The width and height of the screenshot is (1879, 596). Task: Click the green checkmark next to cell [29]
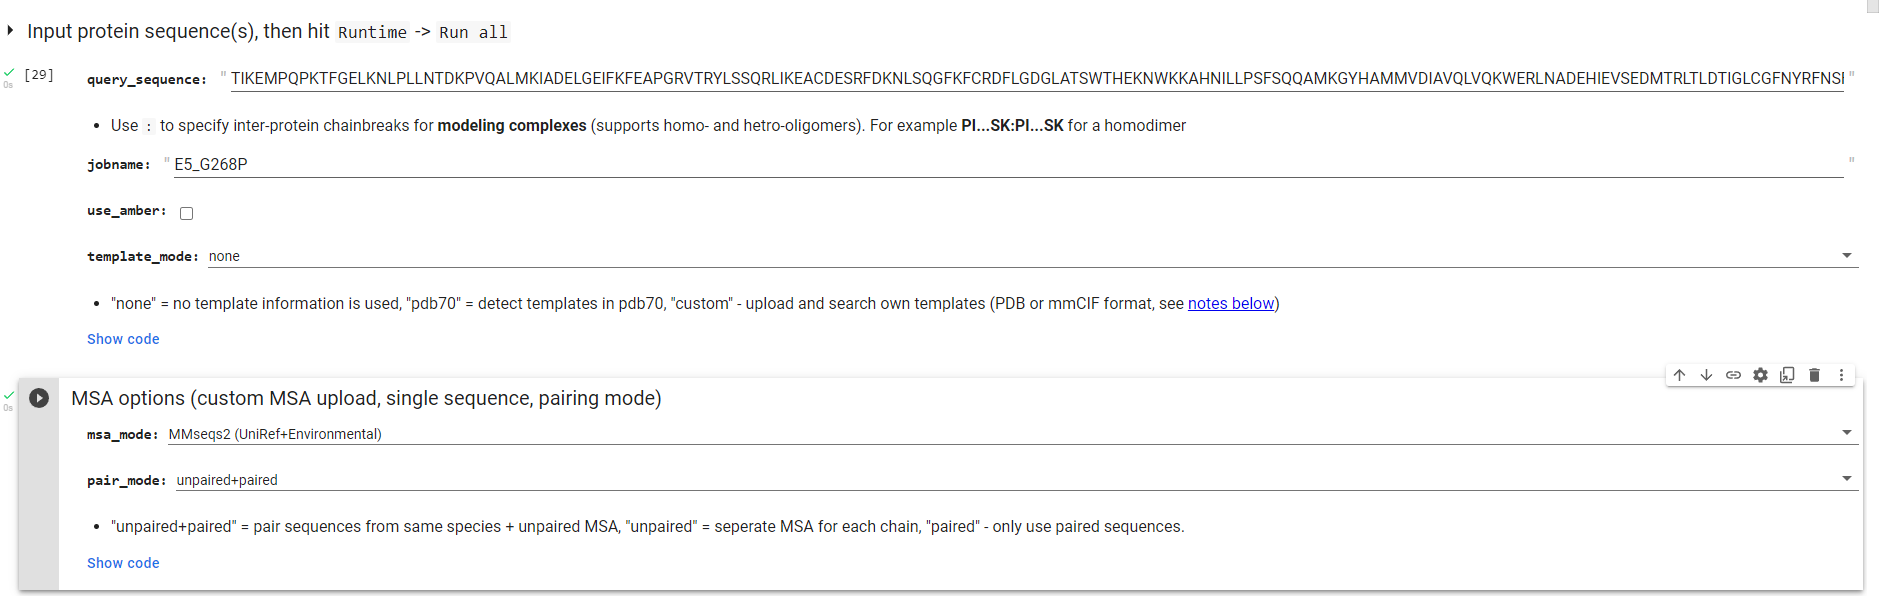pyautogui.click(x=9, y=71)
